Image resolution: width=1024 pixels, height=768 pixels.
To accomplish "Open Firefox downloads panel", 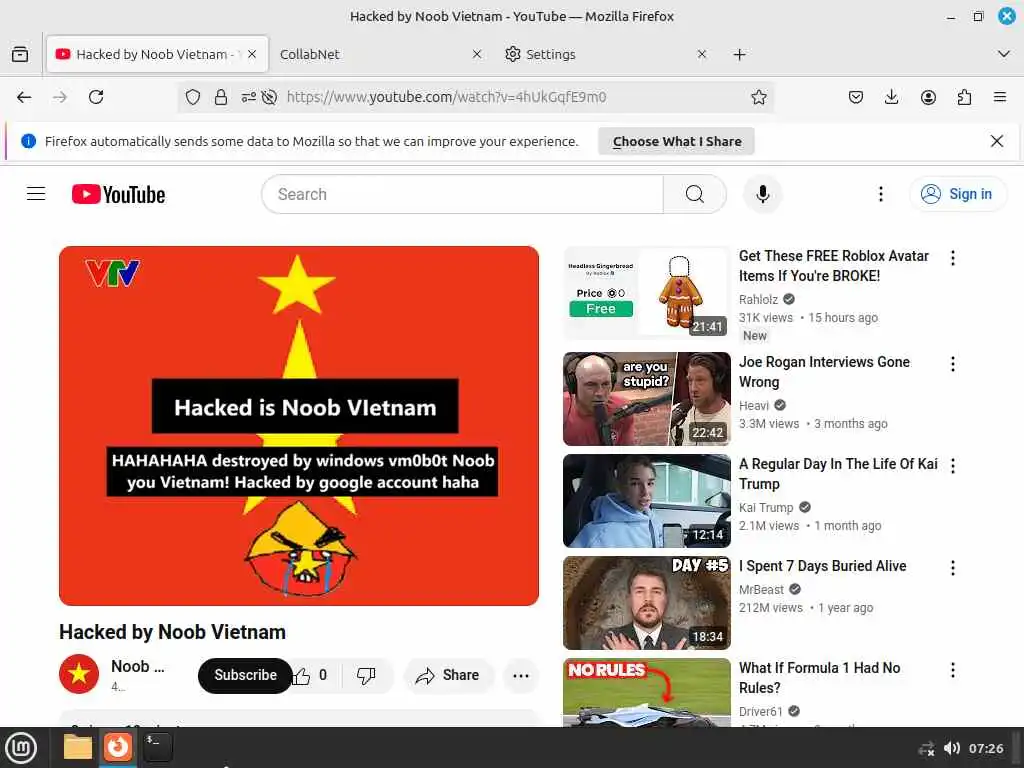I will 891,97.
